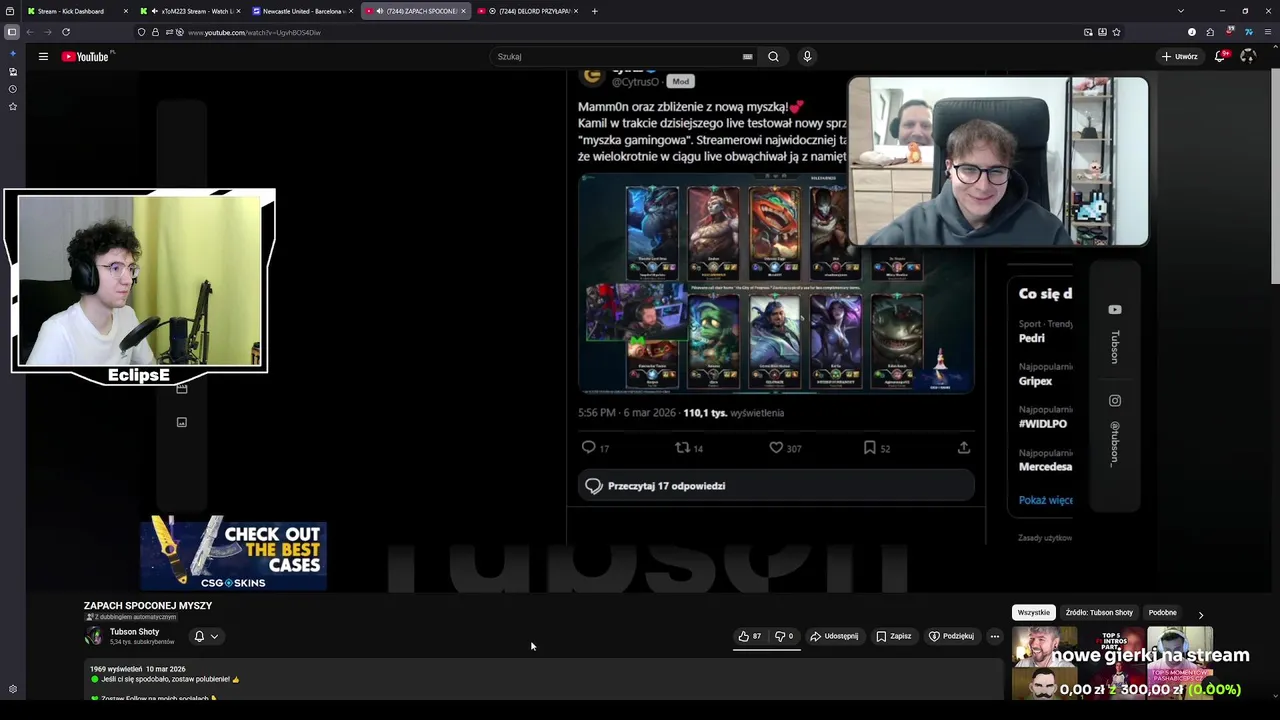Screen dimensions: 1280x720
Task: Toggle the browser sidebar panel button
Action: click(12, 32)
